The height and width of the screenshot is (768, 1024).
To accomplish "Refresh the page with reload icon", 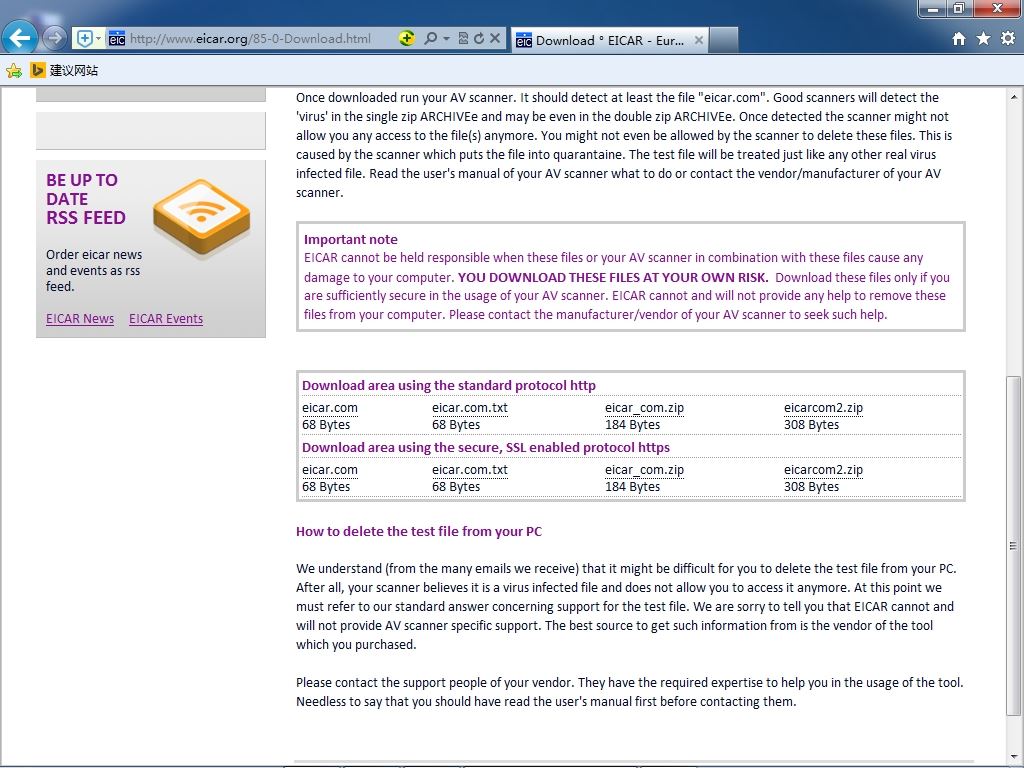I will point(479,39).
